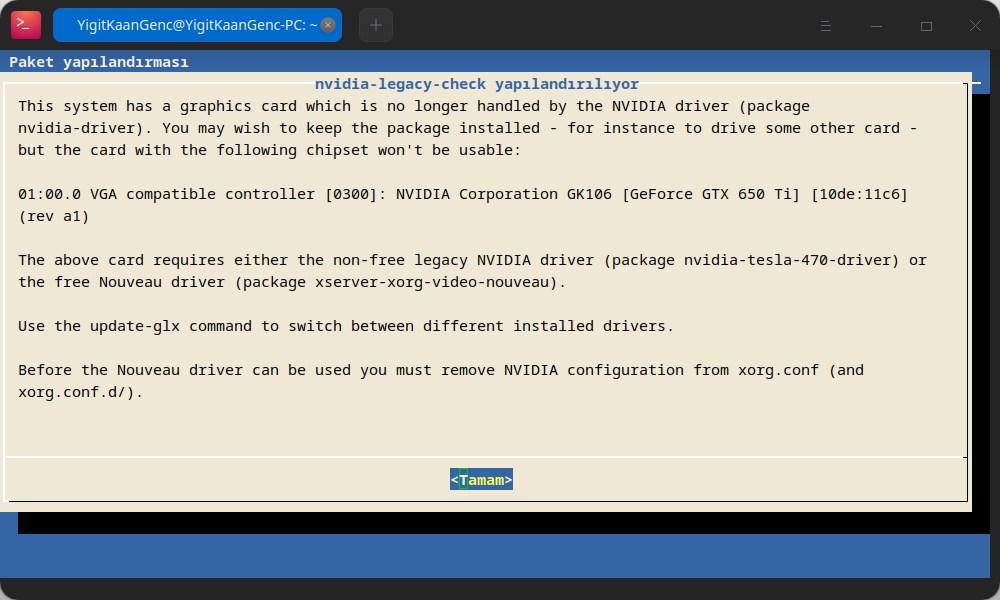Click the 'update-glx' command text
The height and width of the screenshot is (600, 1000).
(x=135, y=326)
